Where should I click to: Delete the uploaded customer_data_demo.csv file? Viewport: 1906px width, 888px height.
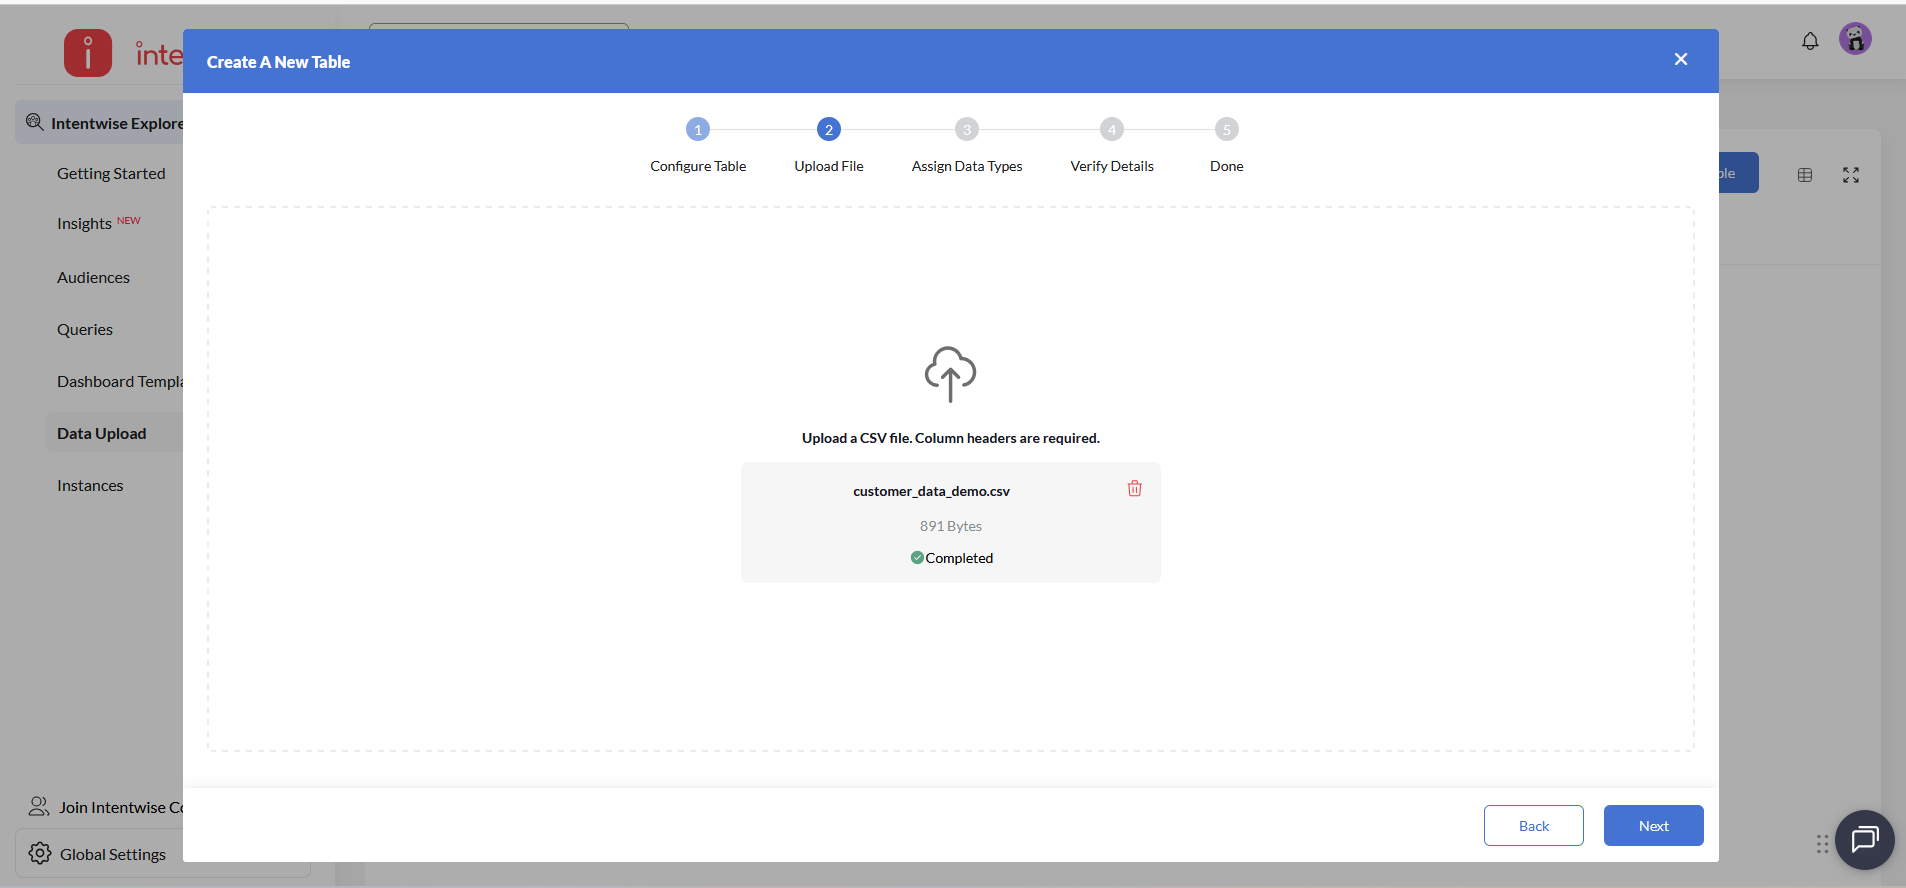click(1134, 489)
